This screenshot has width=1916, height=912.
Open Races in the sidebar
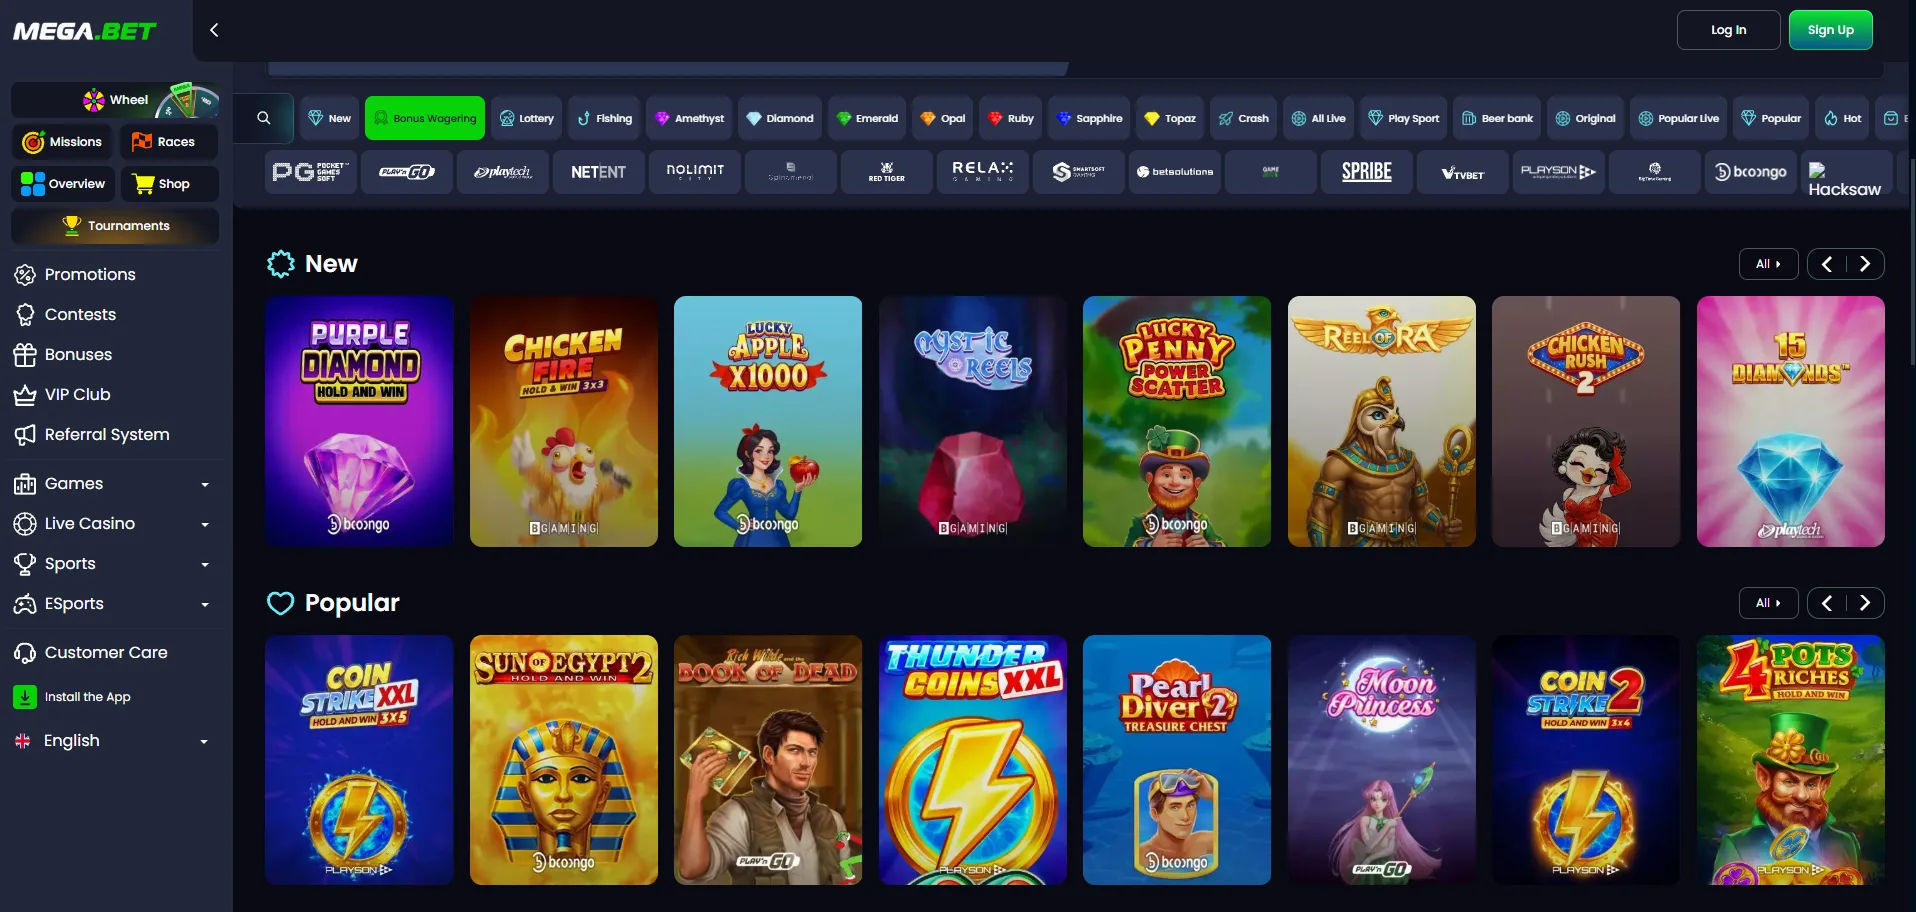tap(169, 142)
